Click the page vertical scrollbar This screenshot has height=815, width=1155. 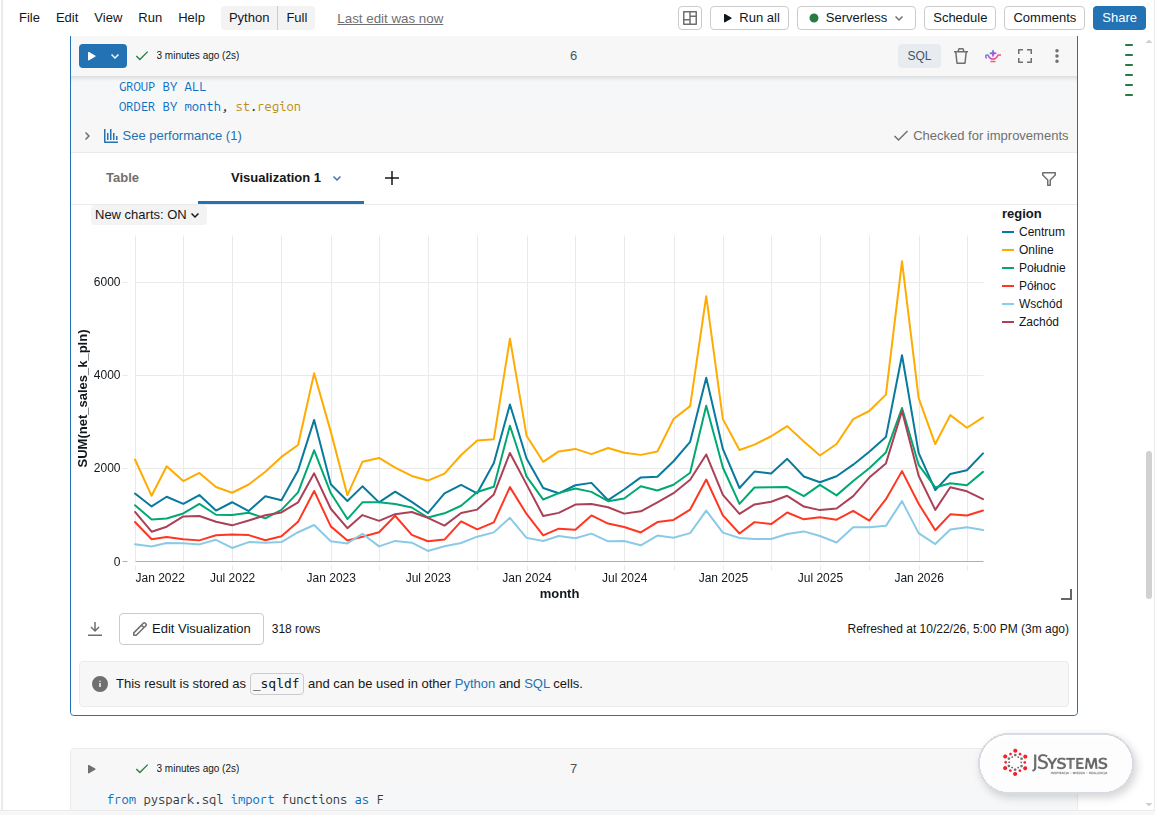point(1148,525)
